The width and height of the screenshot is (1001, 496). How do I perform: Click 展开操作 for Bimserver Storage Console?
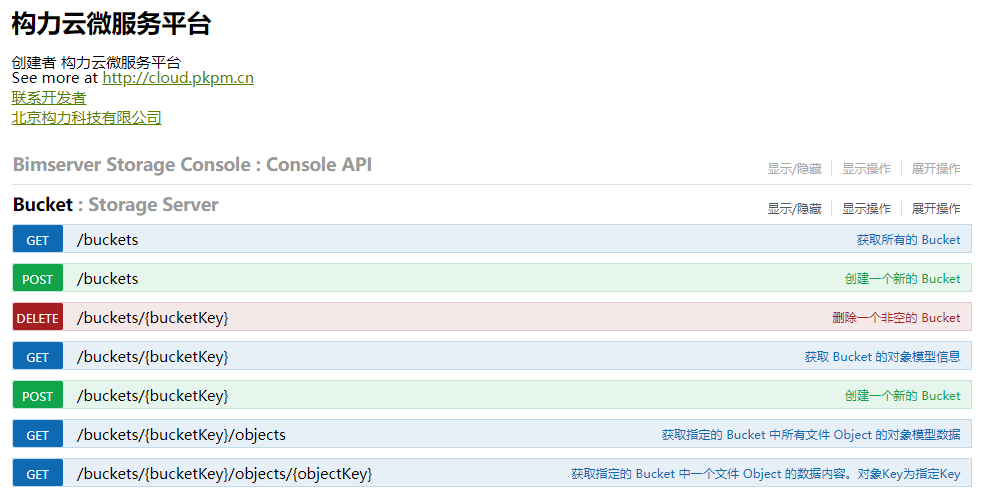(x=936, y=169)
